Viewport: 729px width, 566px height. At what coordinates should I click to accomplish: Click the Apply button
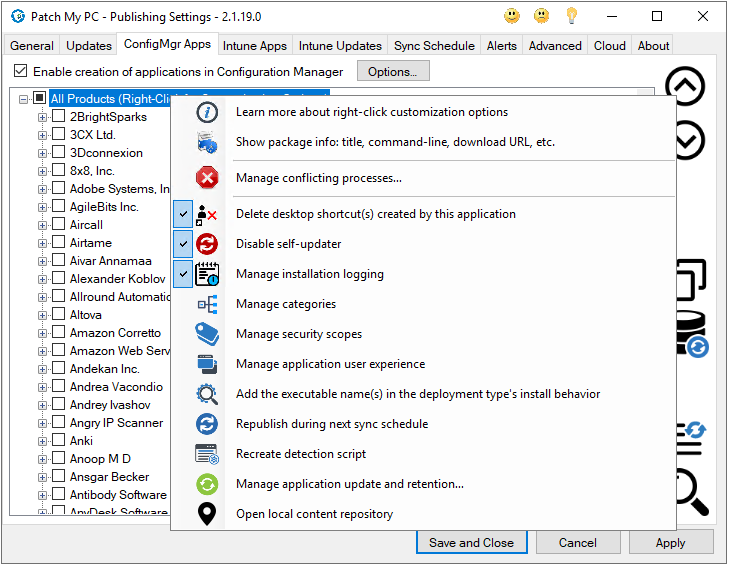tap(671, 543)
